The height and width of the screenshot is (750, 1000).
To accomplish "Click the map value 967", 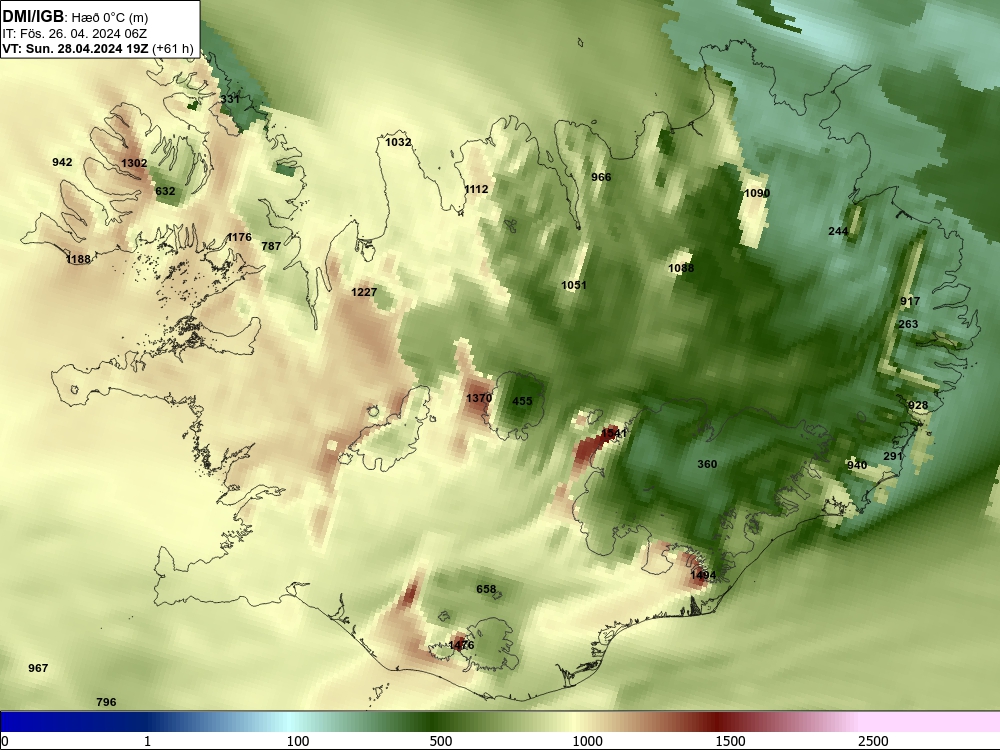I will click(38, 668).
